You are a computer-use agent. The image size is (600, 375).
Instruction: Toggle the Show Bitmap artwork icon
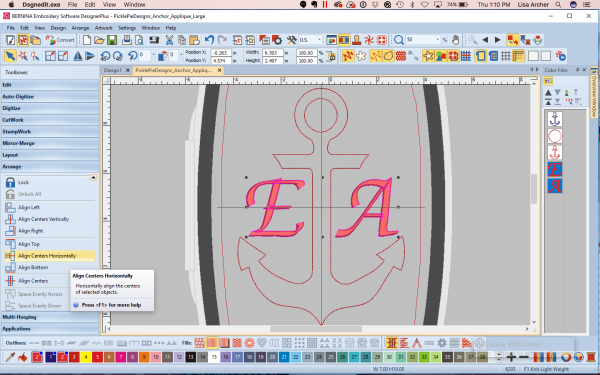click(x=441, y=56)
